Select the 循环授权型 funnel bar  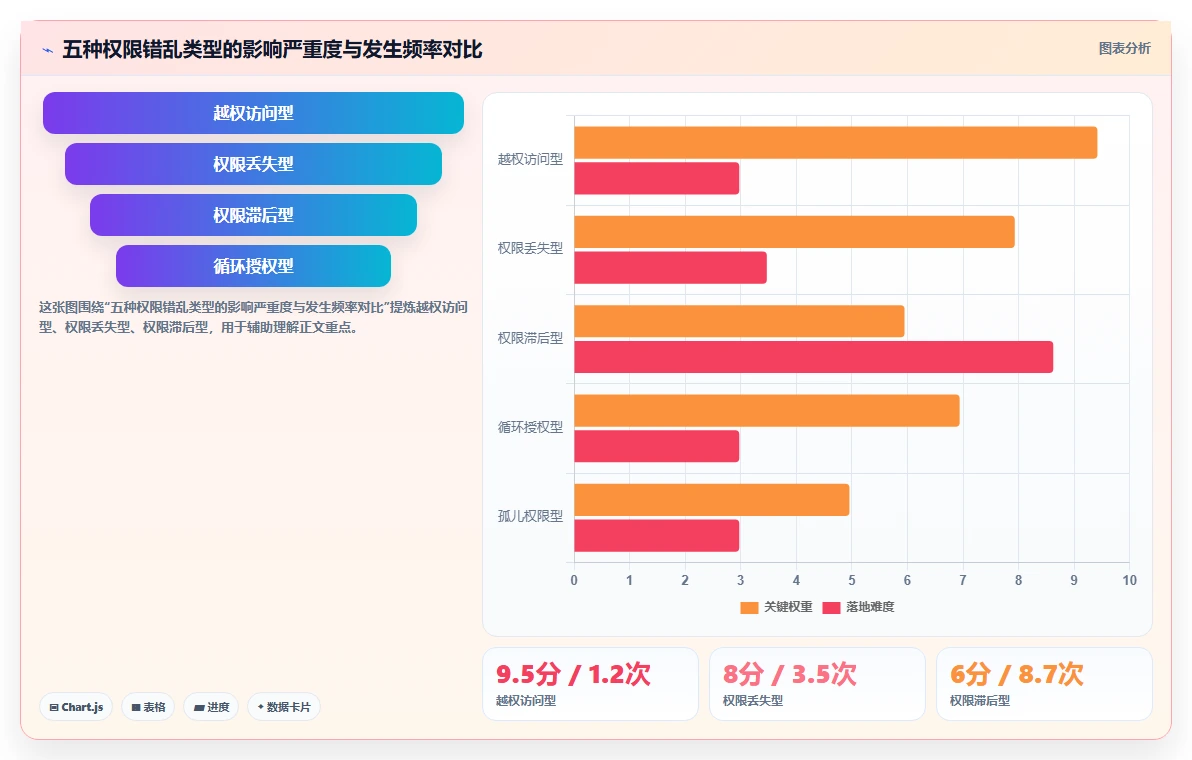point(253,266)
